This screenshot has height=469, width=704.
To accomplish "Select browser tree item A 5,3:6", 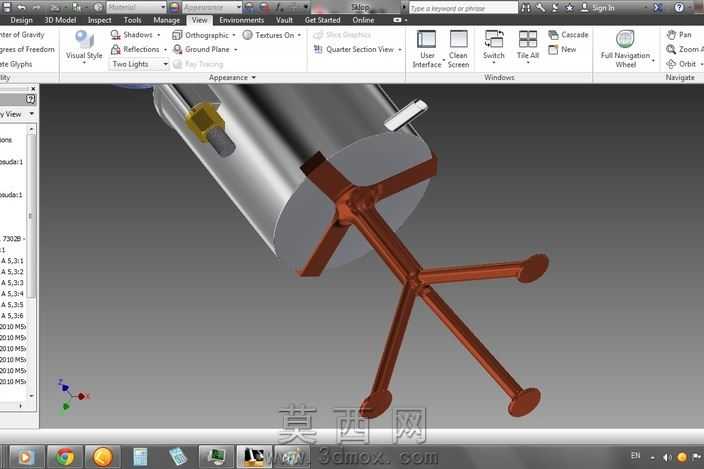I will pos(12,316).
